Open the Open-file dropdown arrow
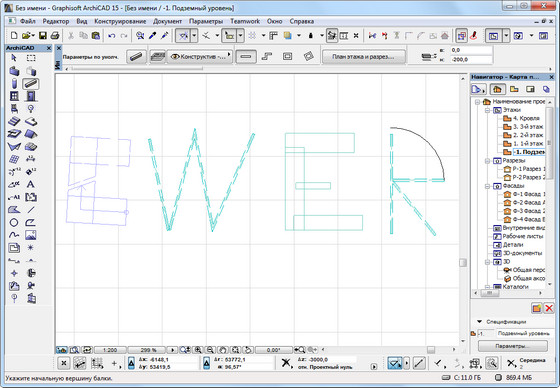 coord(33,36)
